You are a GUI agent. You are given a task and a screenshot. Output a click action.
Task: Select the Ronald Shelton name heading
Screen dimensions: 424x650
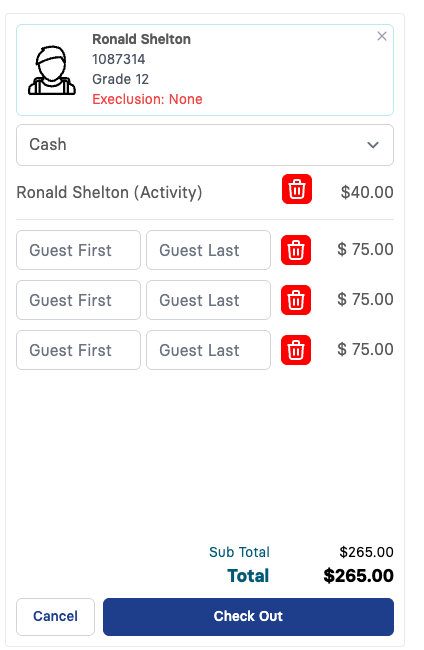pos(141,39)
